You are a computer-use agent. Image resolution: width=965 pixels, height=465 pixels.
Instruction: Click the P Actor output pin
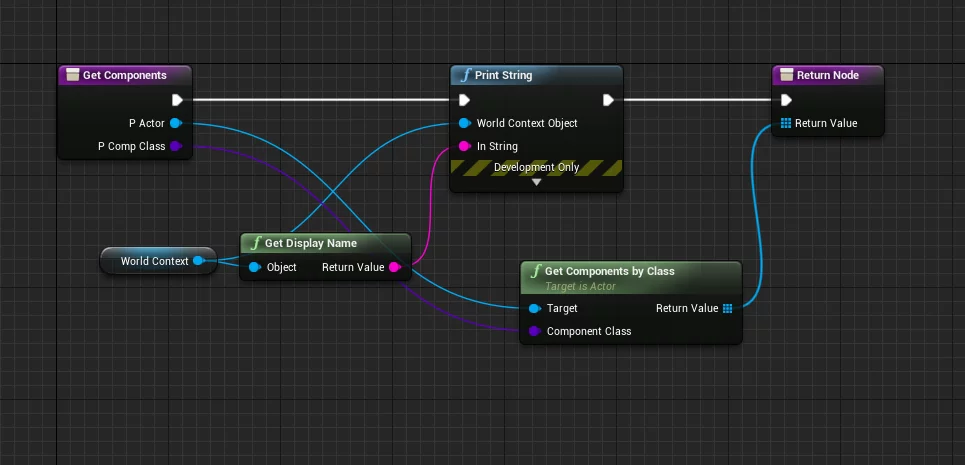pyautogui.click(x=175, y=123)
